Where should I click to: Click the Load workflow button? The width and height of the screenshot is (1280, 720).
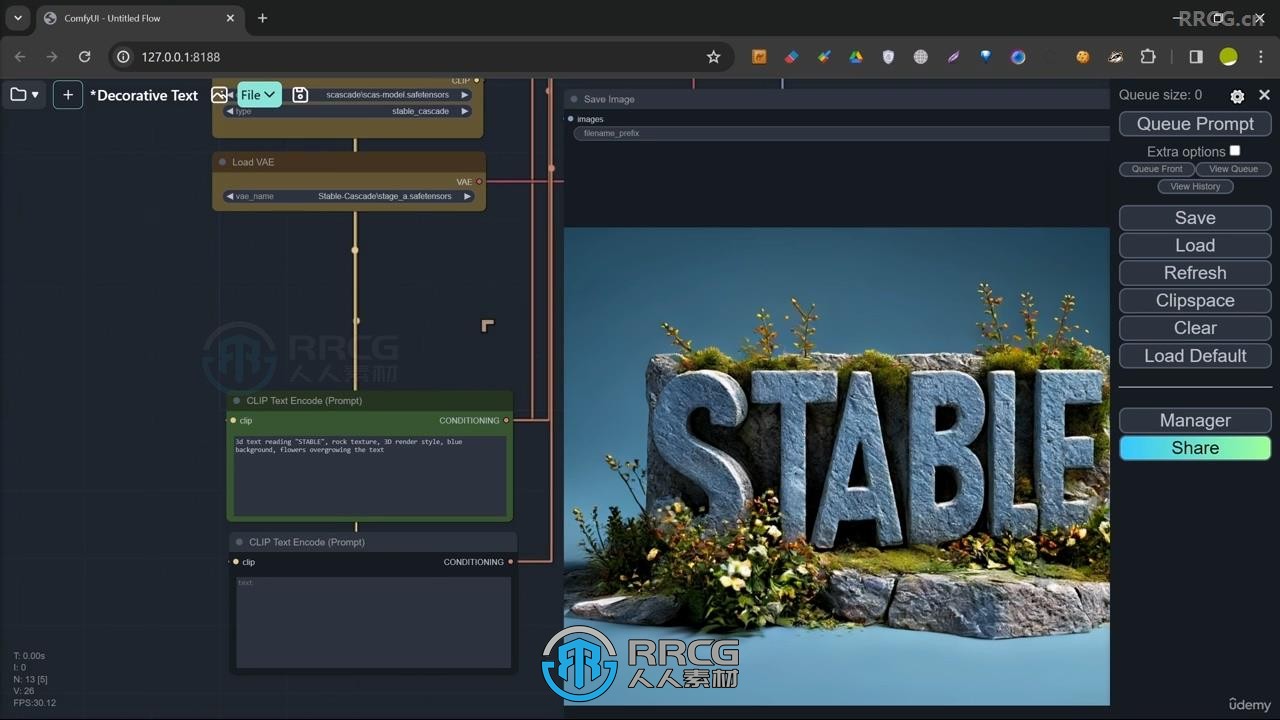(x=1195, y=245)
